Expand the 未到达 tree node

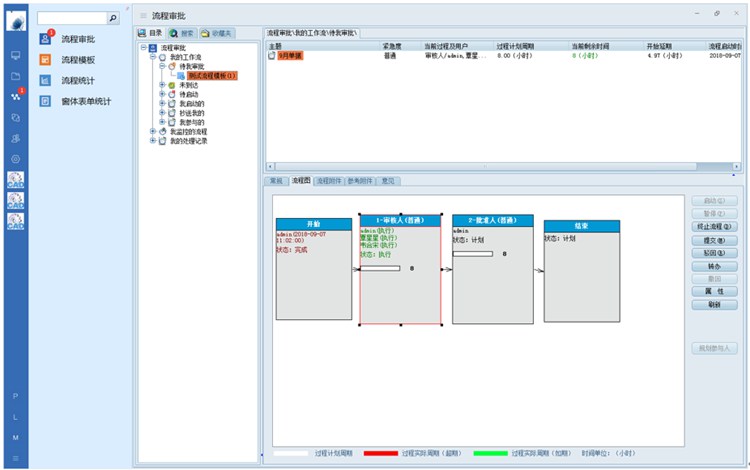point(161,85)
